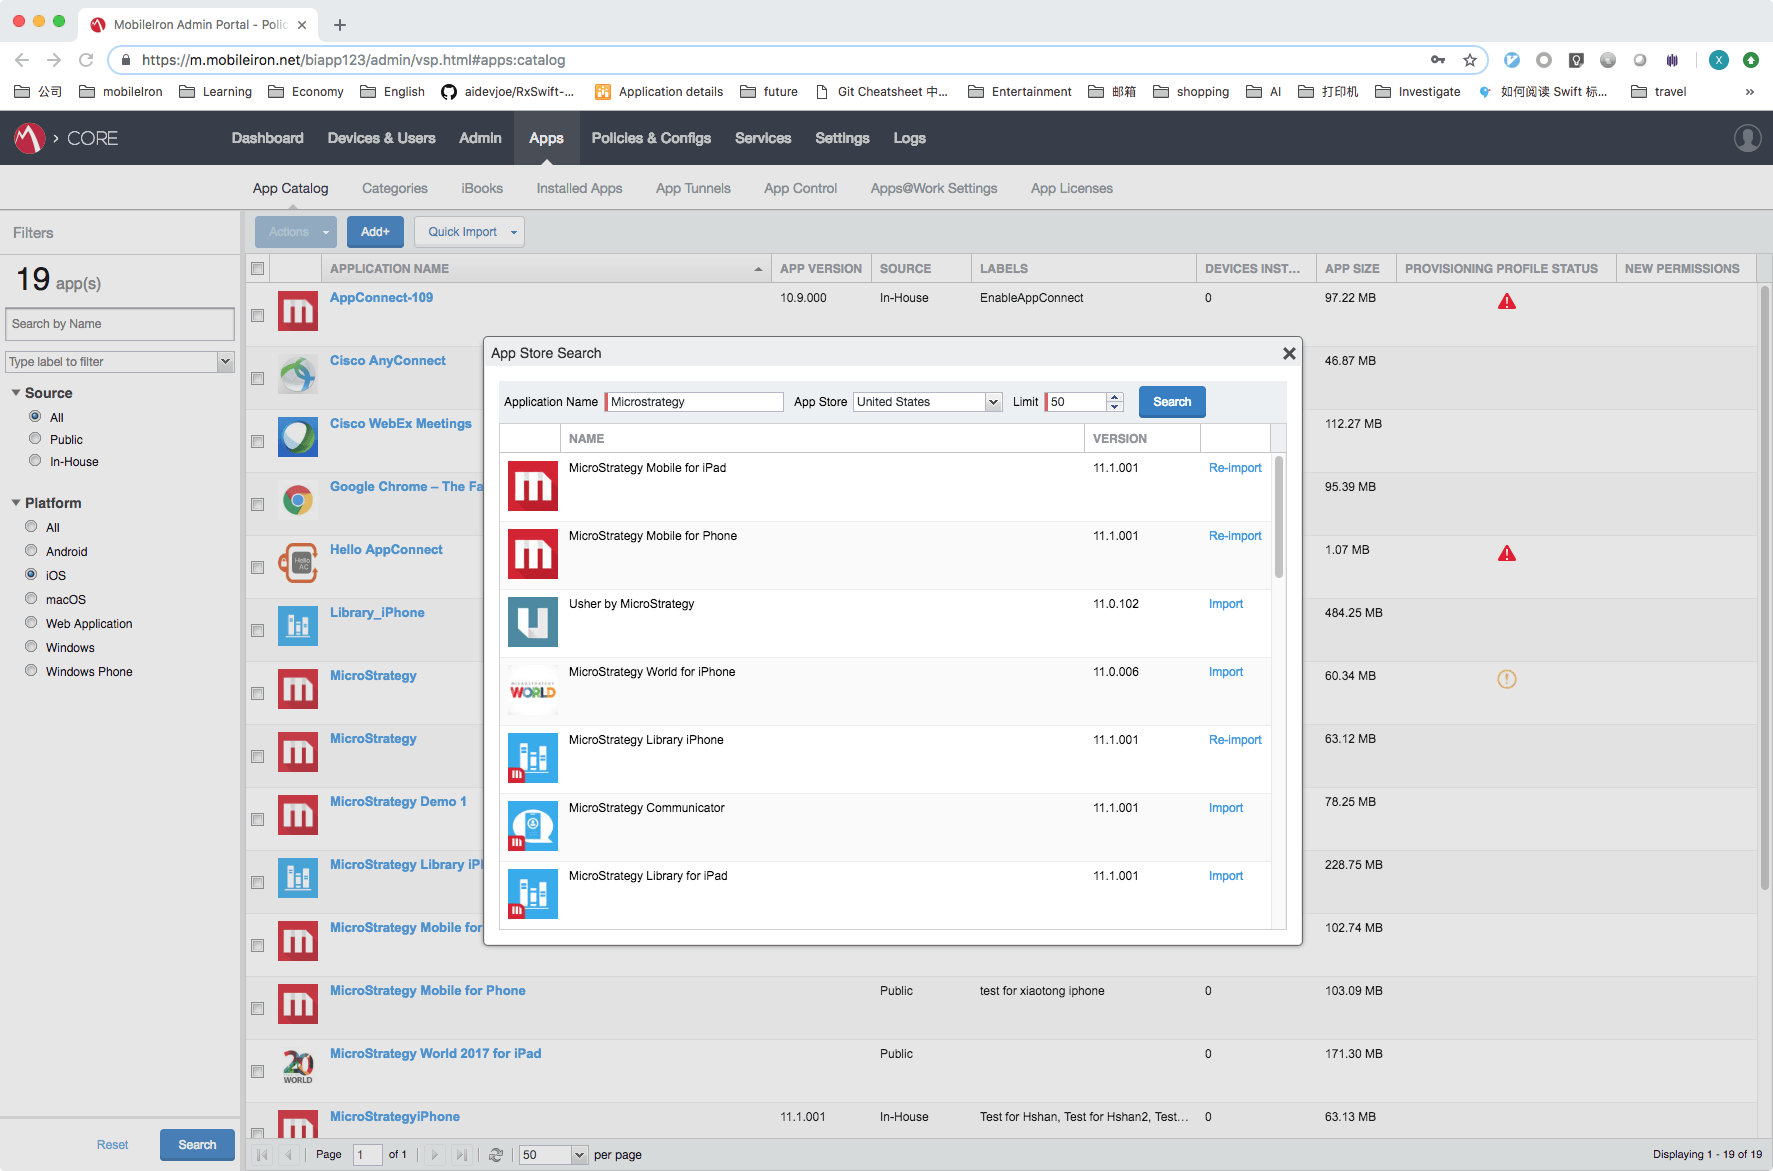The height and width of the screenshot is (1171, 1773).
Task: Open Devices & Users menu
Action: 381,138
